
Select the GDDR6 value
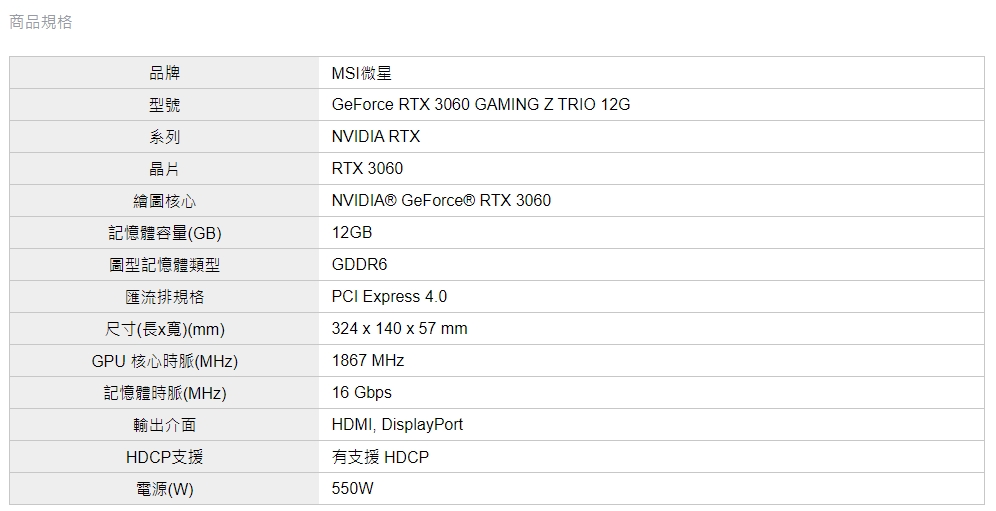pos(360,264)
